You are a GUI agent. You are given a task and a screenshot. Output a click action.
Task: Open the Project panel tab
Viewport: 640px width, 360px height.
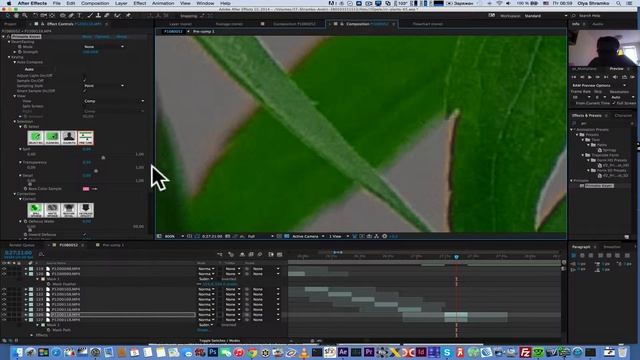(x=10, y=24)
